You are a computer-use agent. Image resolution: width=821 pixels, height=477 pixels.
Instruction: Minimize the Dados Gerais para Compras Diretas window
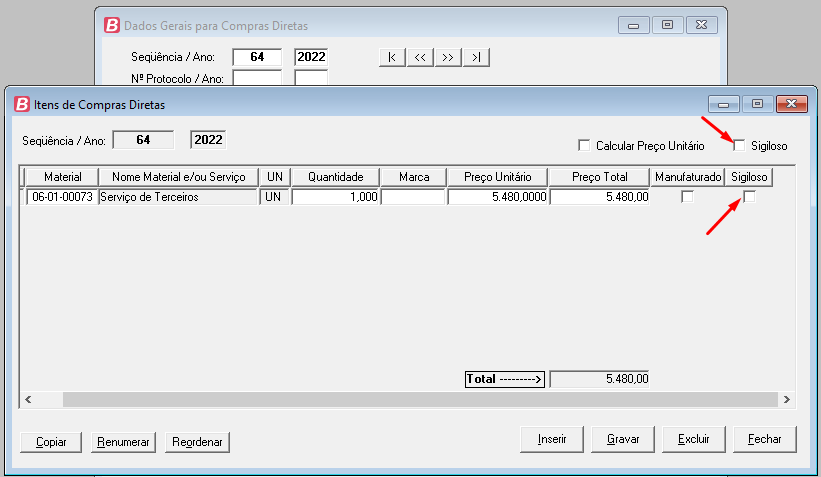634,25
